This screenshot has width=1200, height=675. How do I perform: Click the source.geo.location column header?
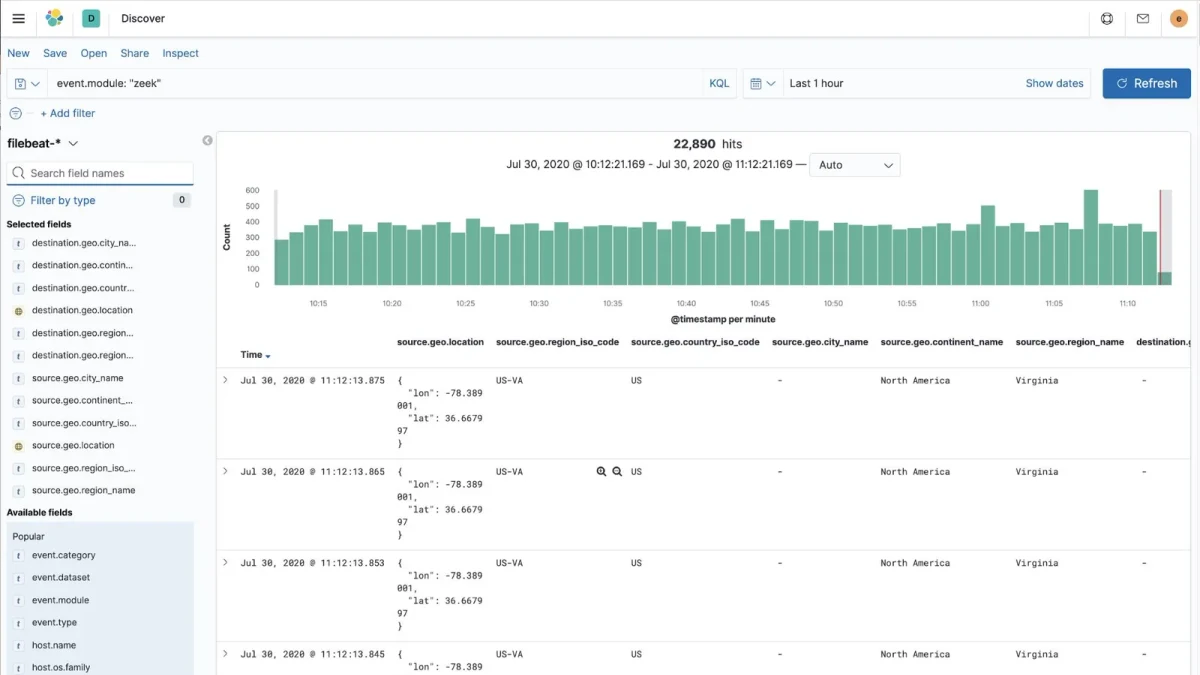[440, 342]
